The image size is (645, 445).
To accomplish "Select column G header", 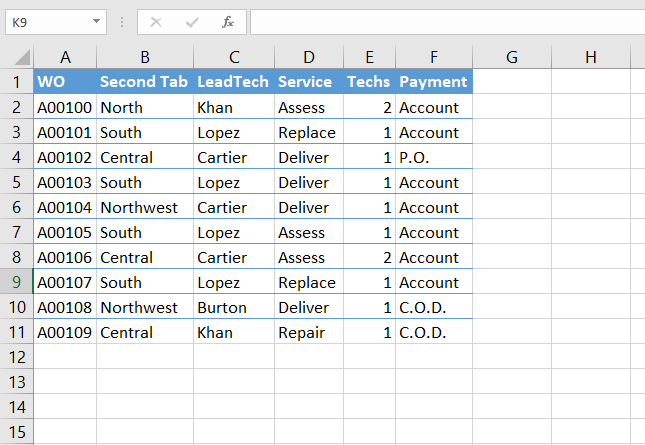I will pos(512,57).
